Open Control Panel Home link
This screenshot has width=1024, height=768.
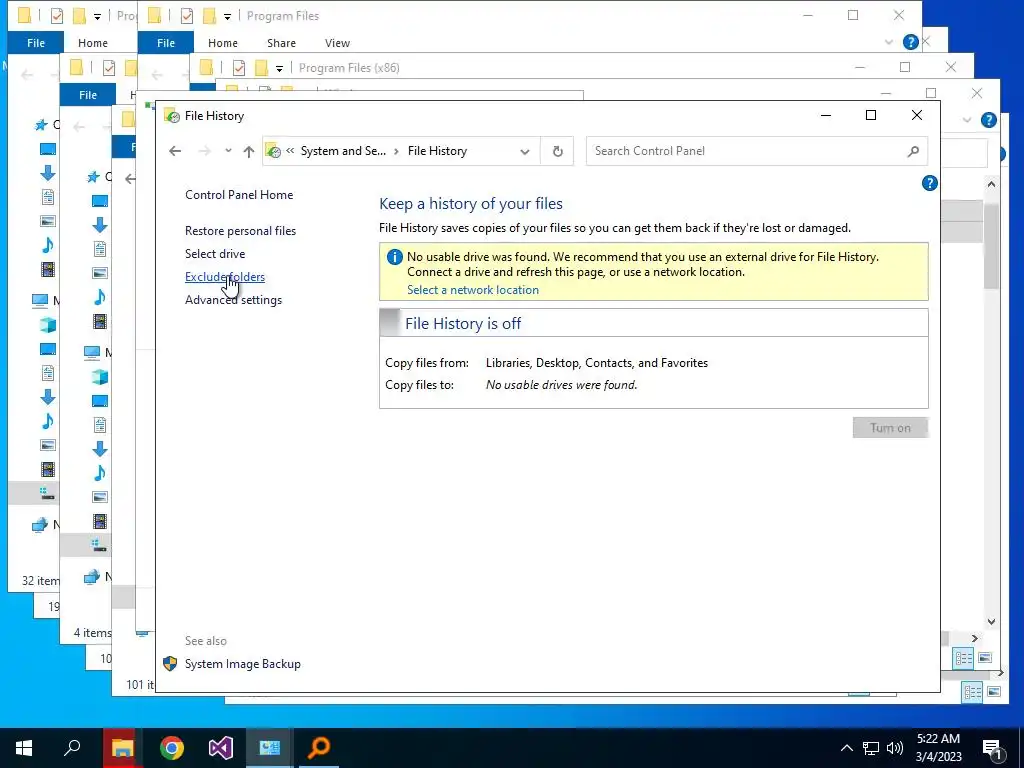[x=239, y=195]
